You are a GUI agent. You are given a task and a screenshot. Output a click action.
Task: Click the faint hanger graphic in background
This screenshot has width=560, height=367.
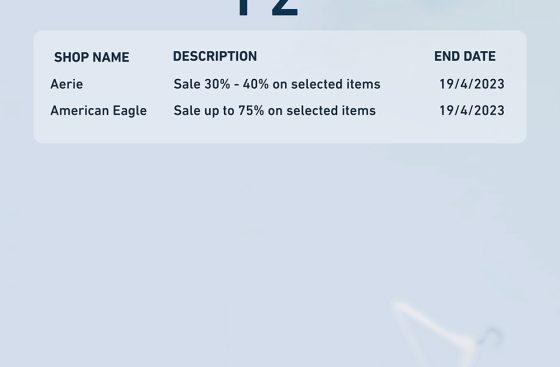point(446,330)
